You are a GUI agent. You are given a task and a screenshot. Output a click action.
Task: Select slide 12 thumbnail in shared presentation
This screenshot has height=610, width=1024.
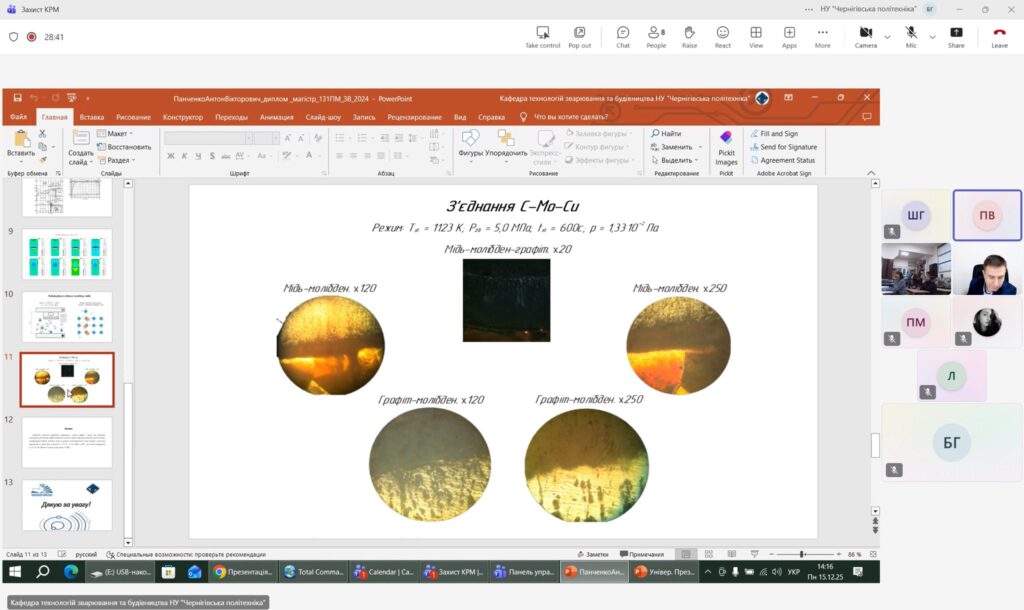(68, 442)
